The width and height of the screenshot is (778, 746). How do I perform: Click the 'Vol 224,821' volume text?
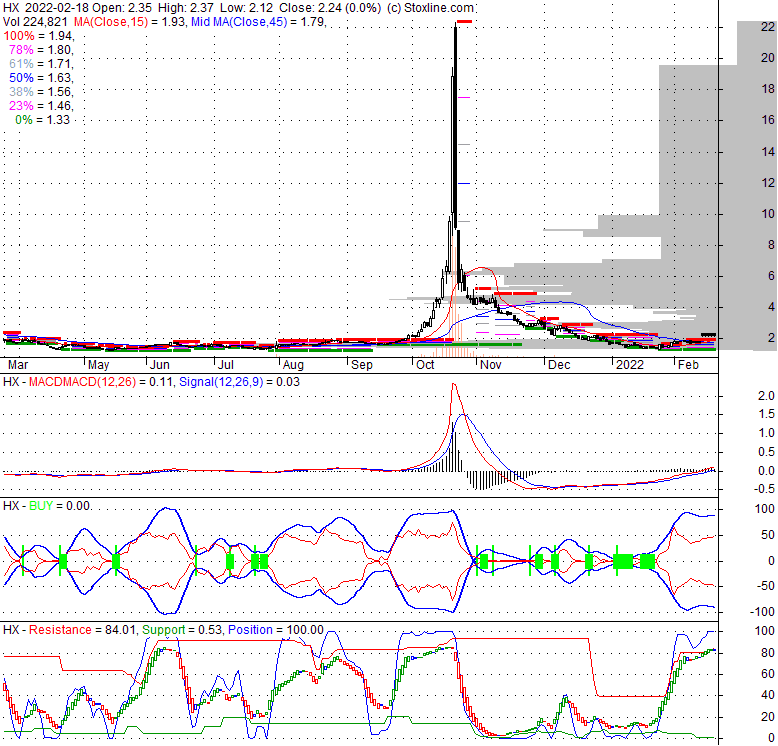click(35, 22)
